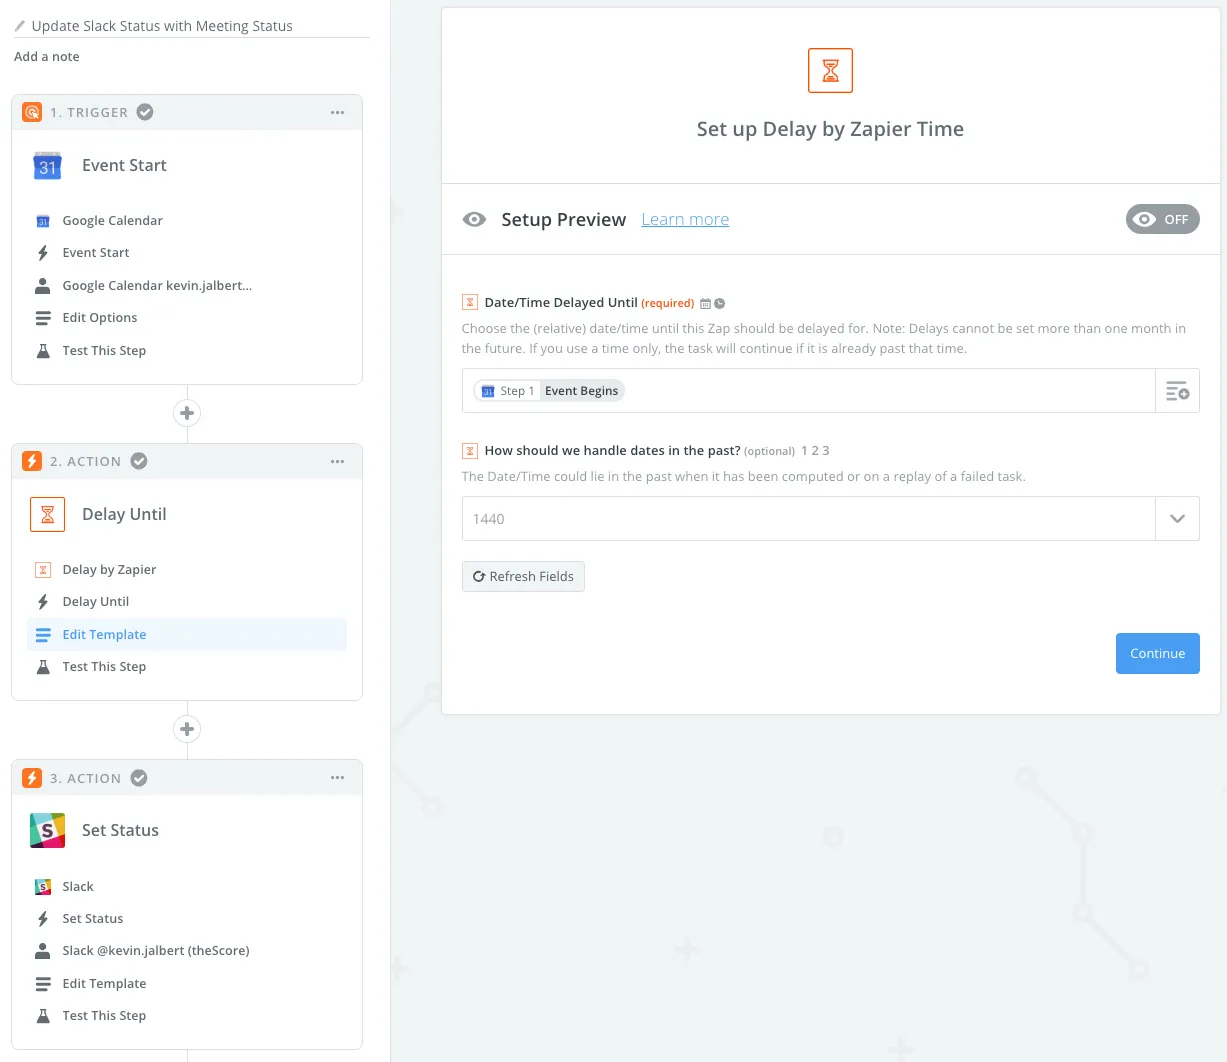Image resolution: width=1227 pixels, height=1062 pixels.
Task: Click the Step 1 Event Begins pill
Action: click(549, 391)
